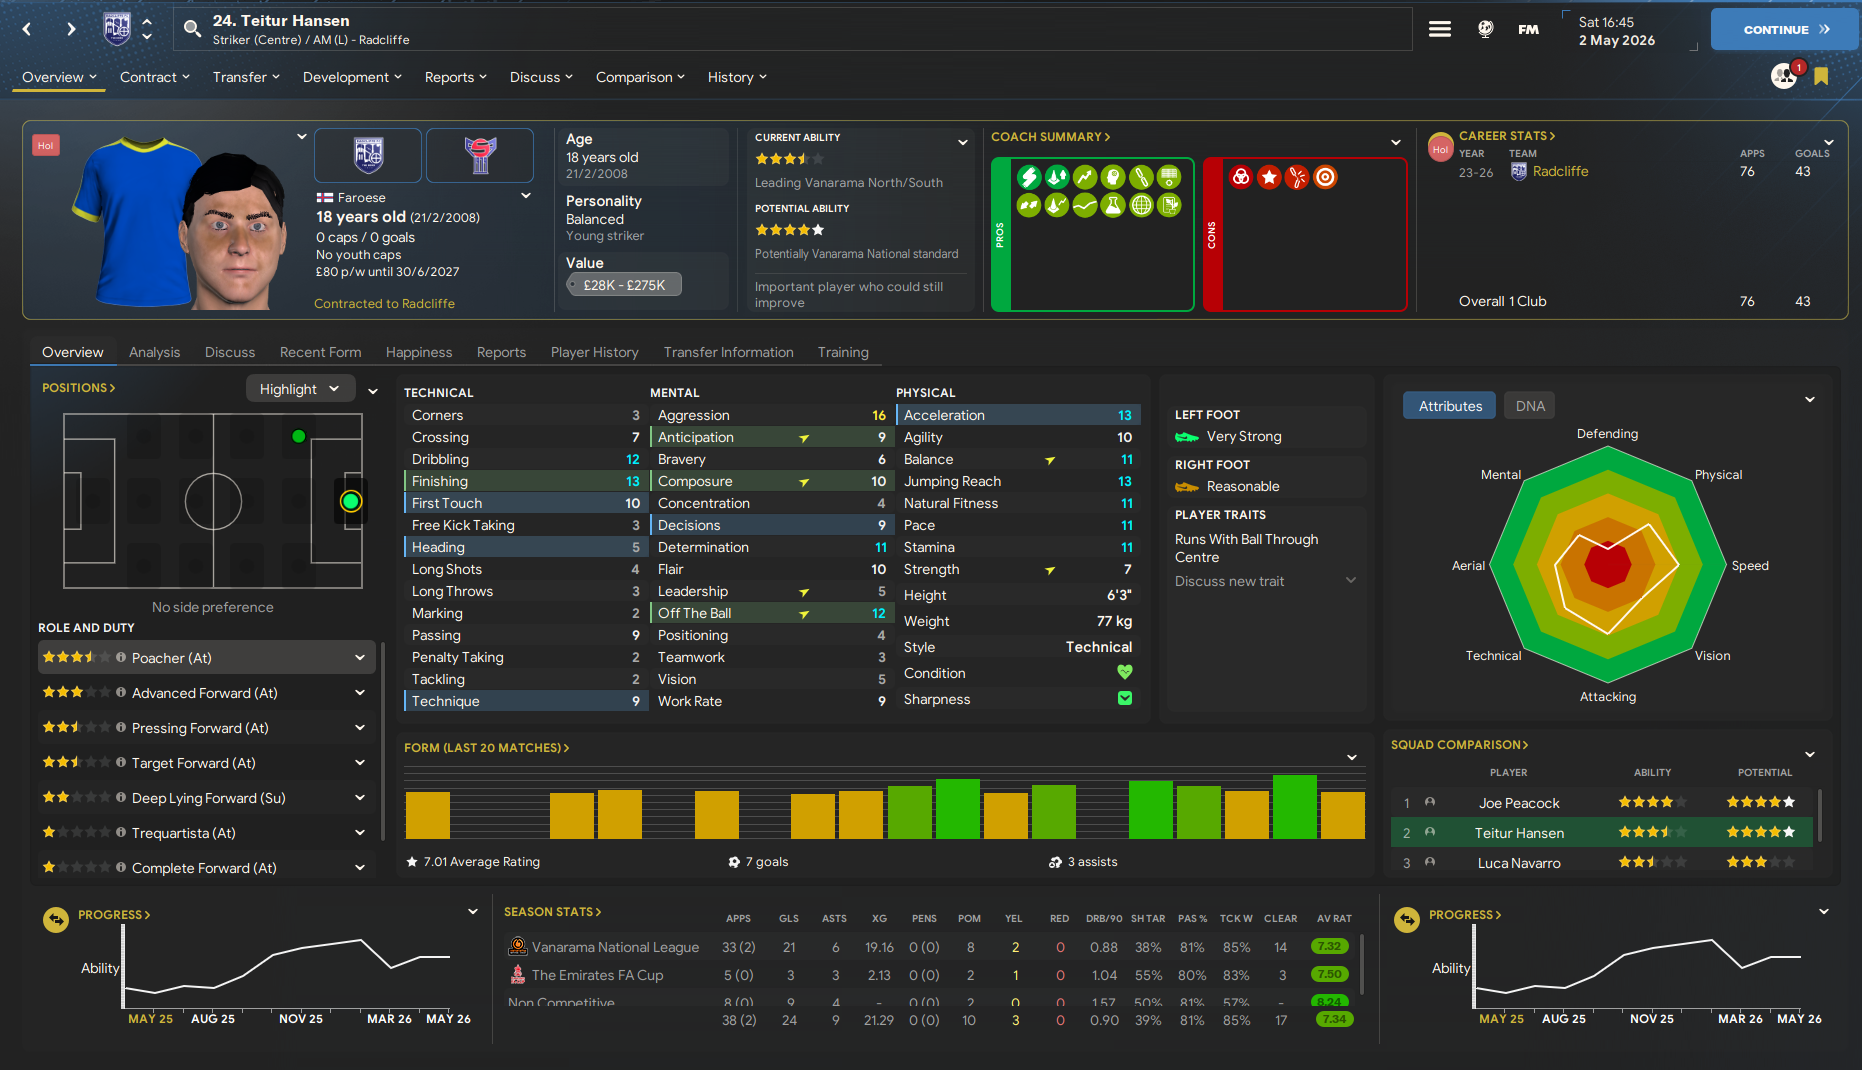
Task: Open the Positions link
Action: 78,388
